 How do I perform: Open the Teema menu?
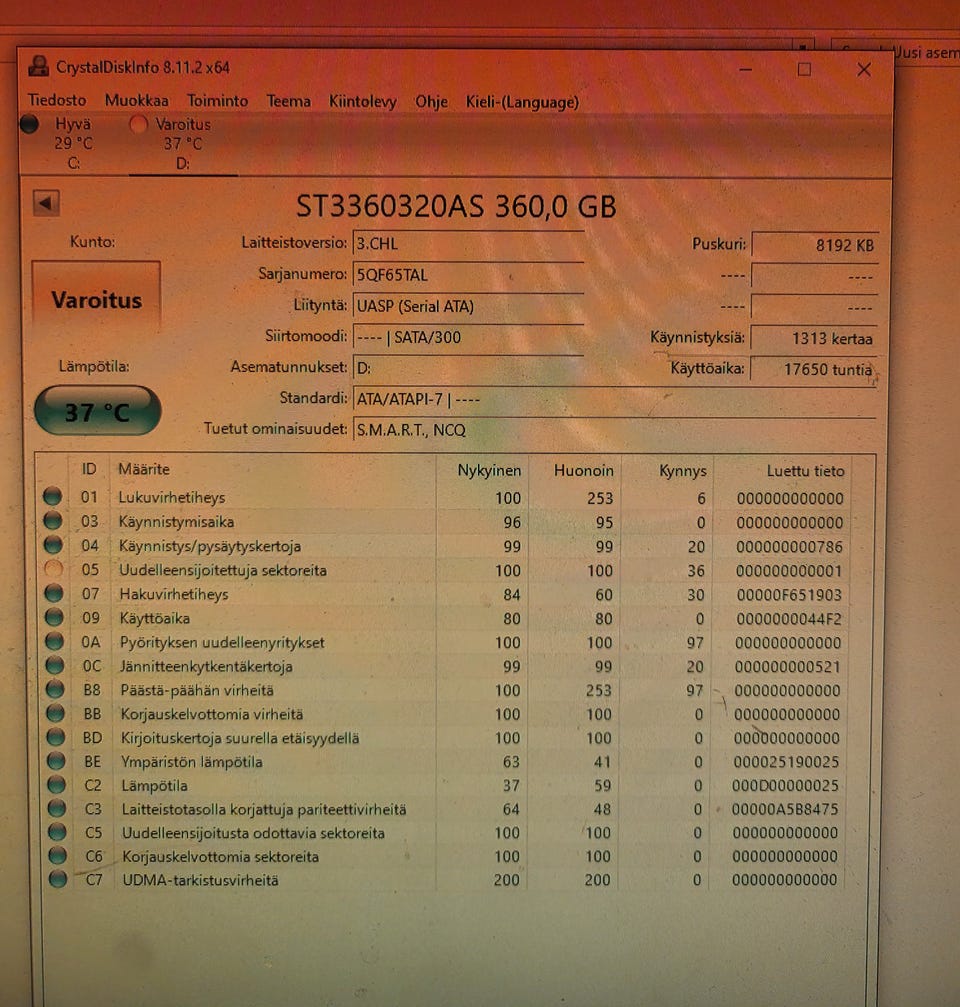[288, 101]
